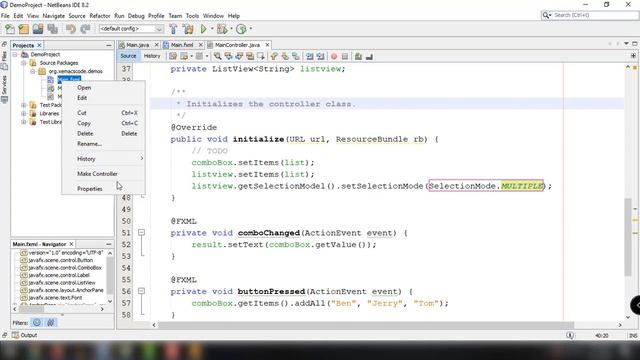Run the project with green play icon
The image size is (640, 360).
tap(204, 29)
